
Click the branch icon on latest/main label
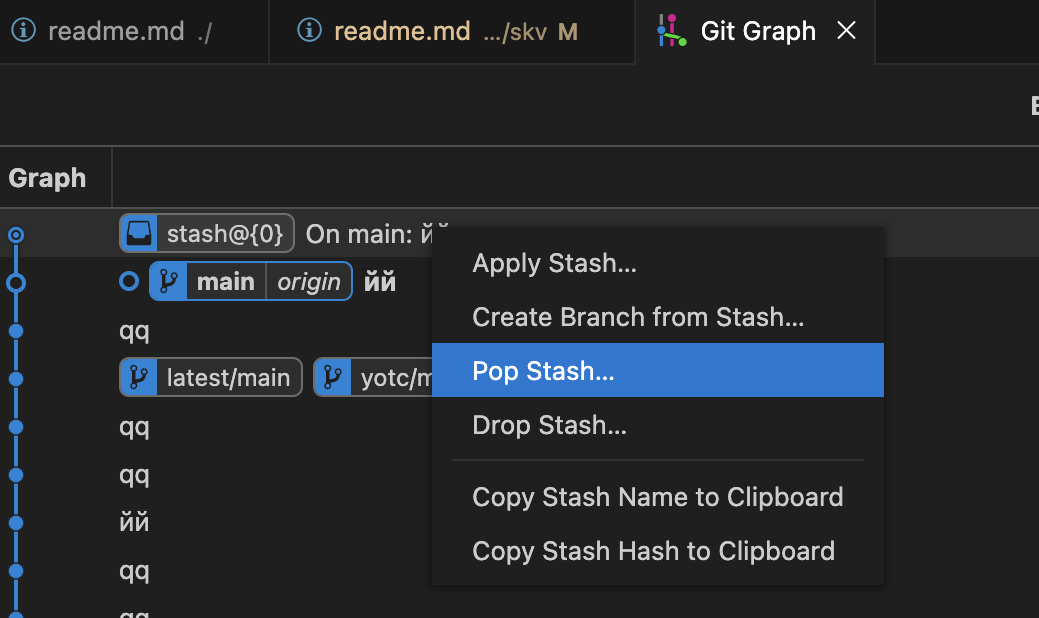click(139, 378)
